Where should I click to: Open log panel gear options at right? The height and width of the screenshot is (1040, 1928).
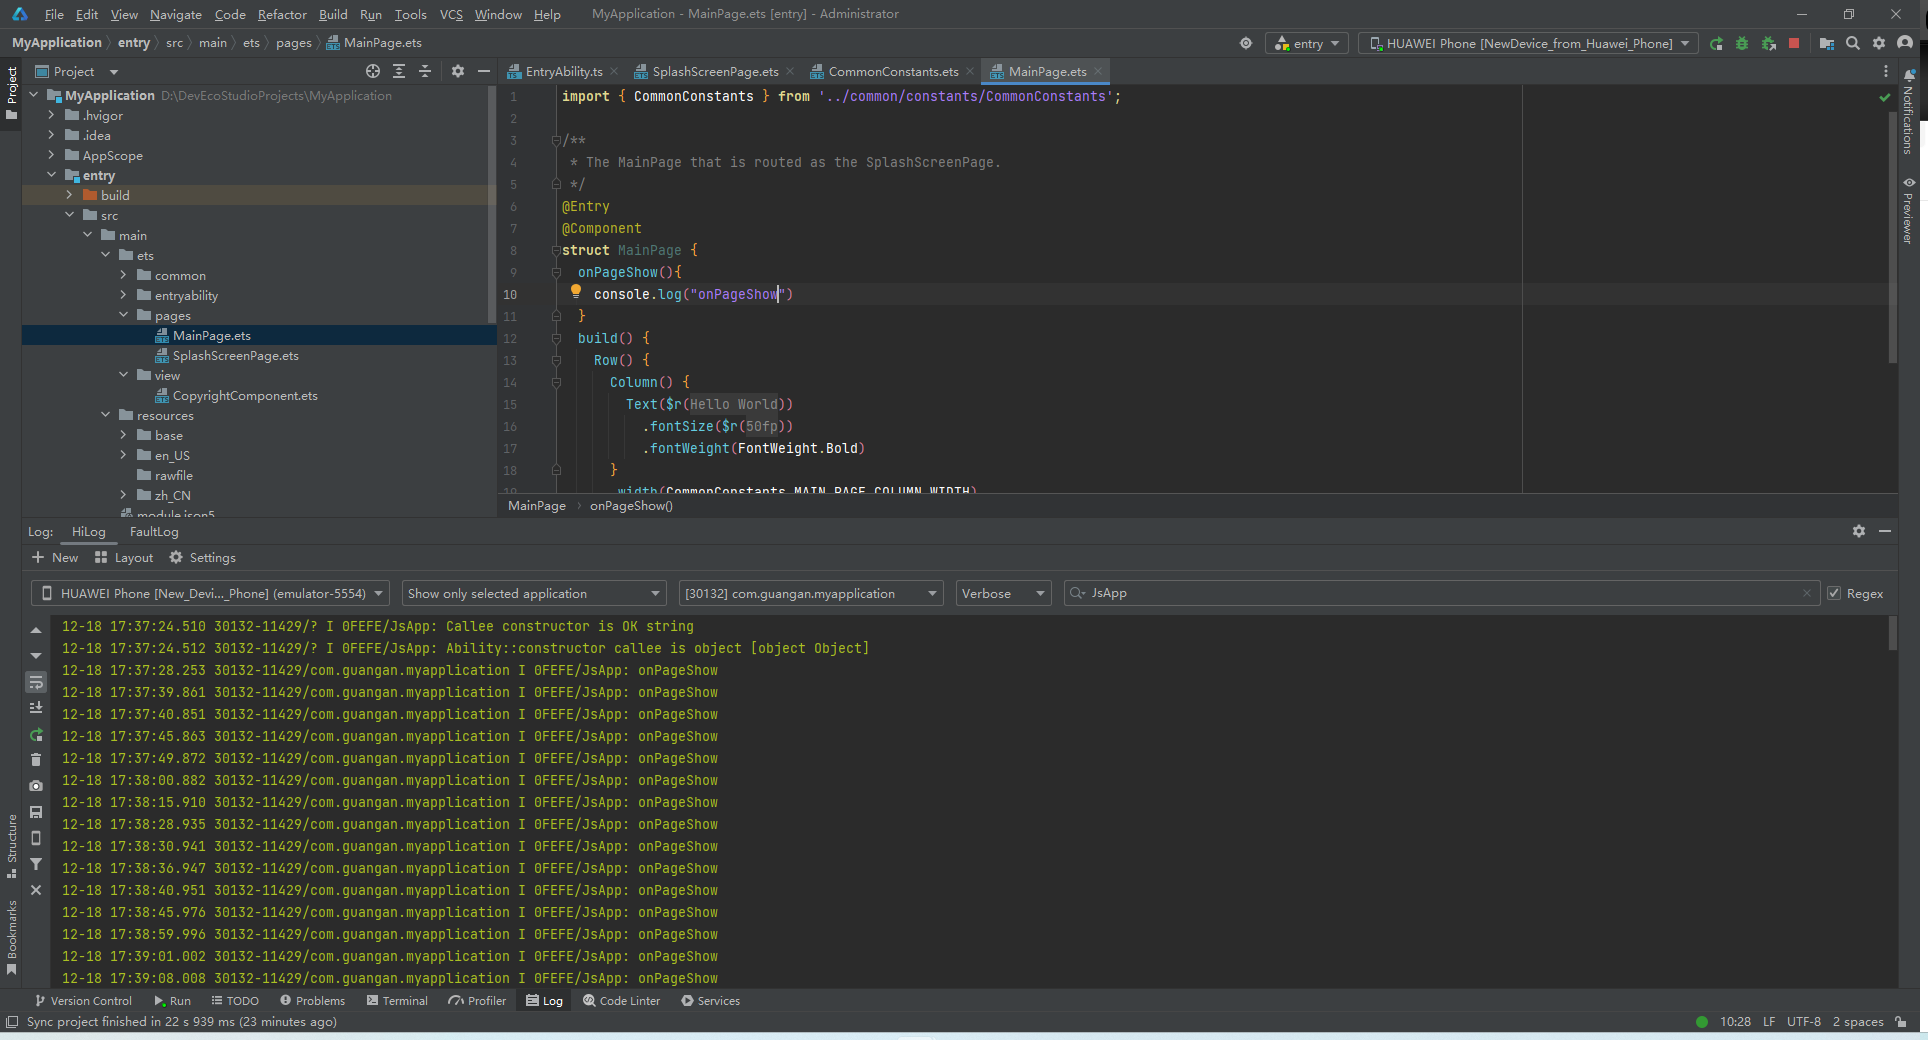[1859, 531]
